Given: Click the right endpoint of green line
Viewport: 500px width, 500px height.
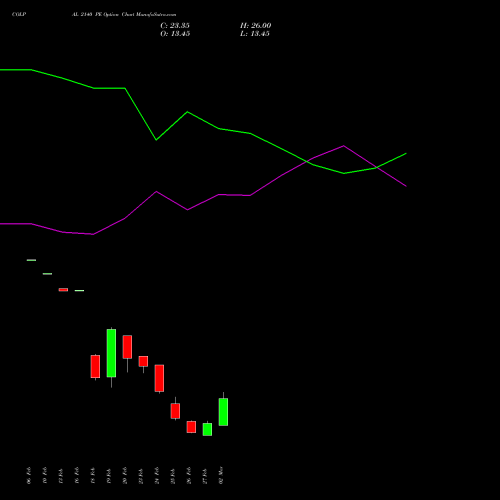Looking at the screenshot, I should [406, 153].
